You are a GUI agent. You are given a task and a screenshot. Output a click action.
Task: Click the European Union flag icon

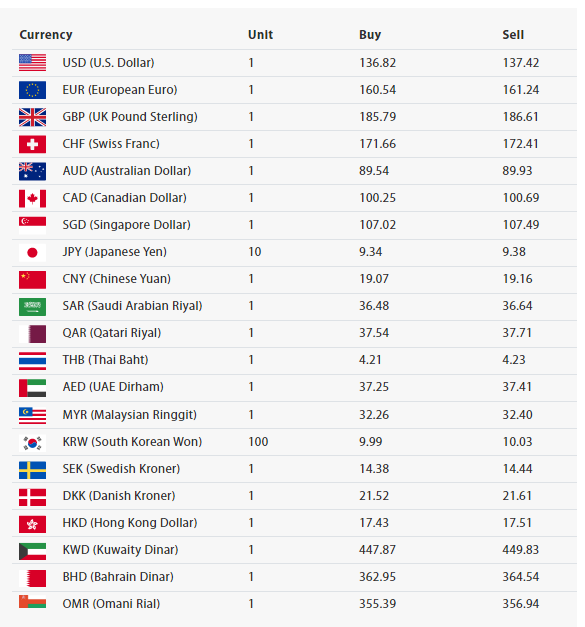(32, 90)
